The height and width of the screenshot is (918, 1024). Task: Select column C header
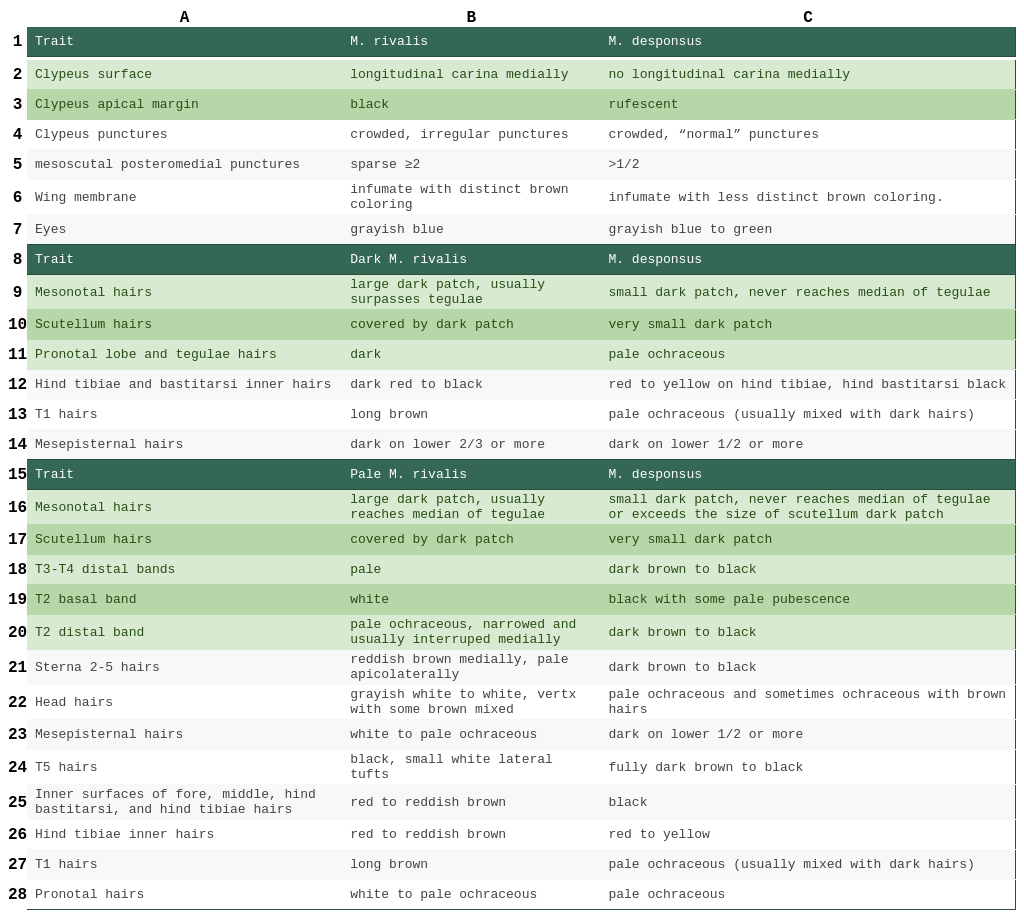tap(807, 17)
